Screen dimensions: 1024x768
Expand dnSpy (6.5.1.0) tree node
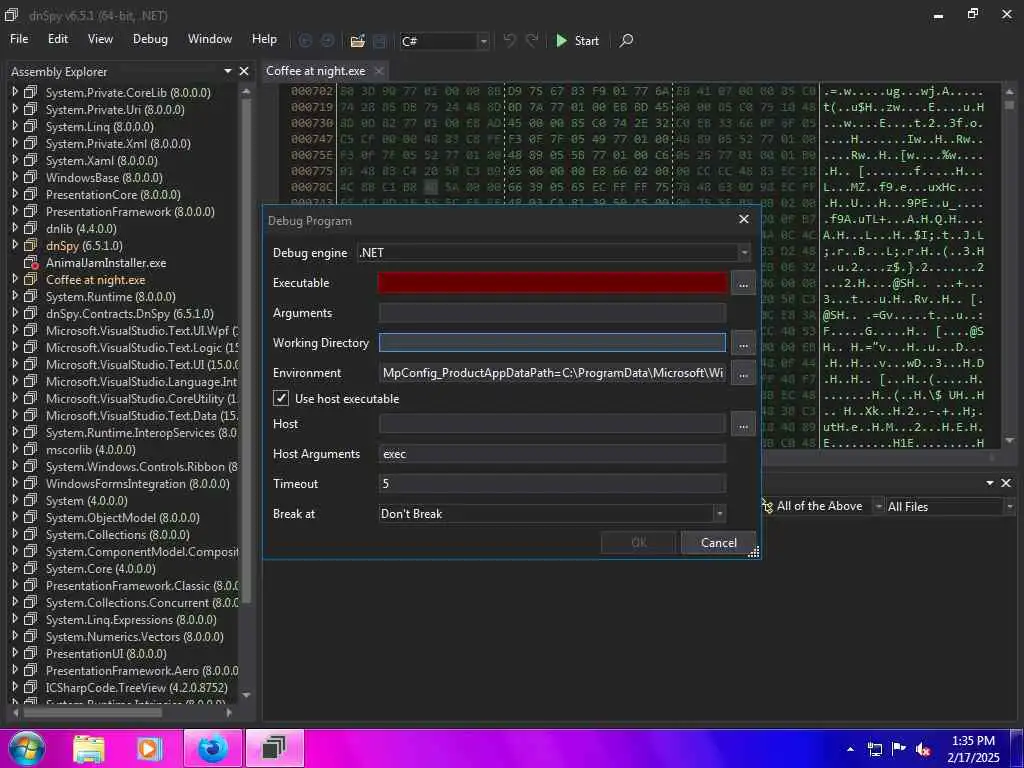coord(15,246)
